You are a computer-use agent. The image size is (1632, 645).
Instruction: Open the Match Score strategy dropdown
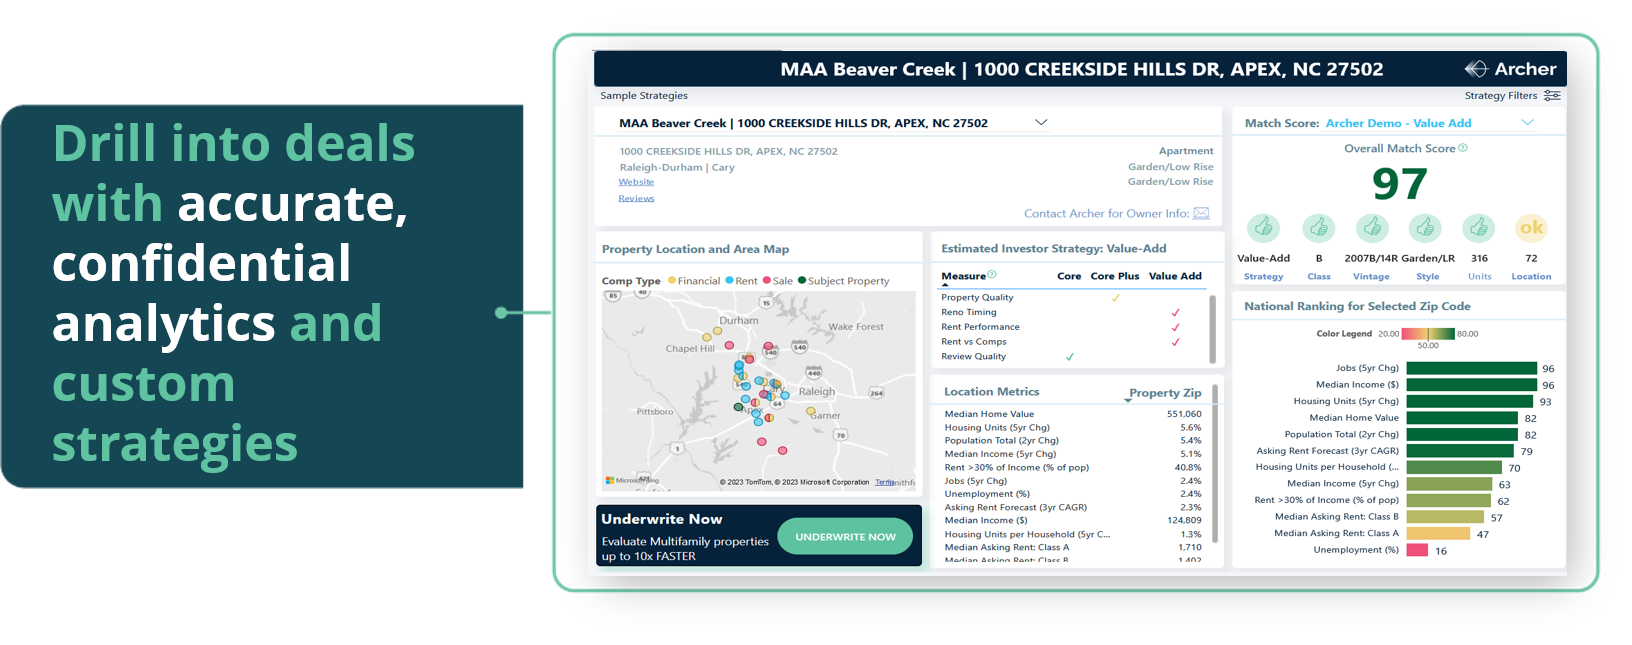point(1527,123)
